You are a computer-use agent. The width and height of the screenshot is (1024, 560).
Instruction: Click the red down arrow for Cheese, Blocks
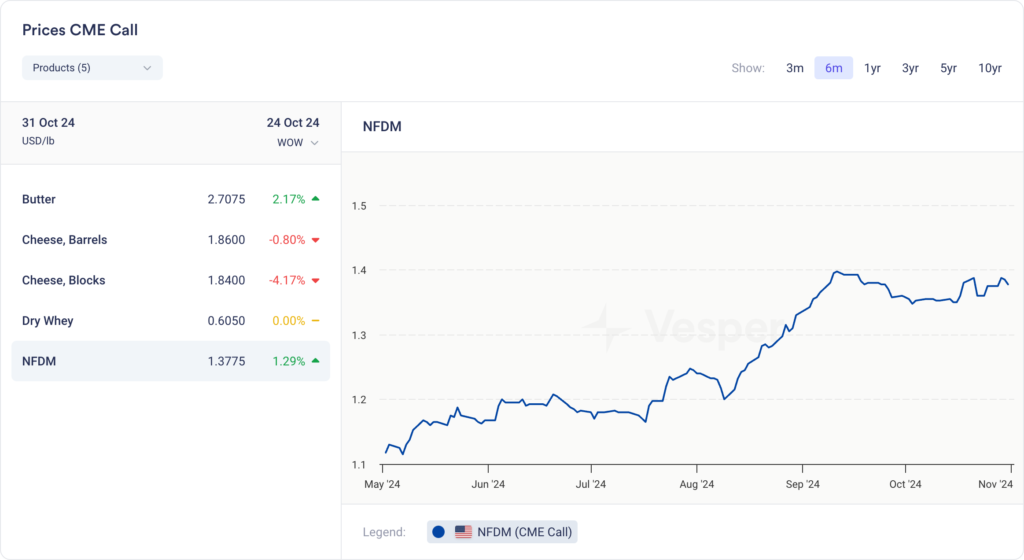pos(315,281)
